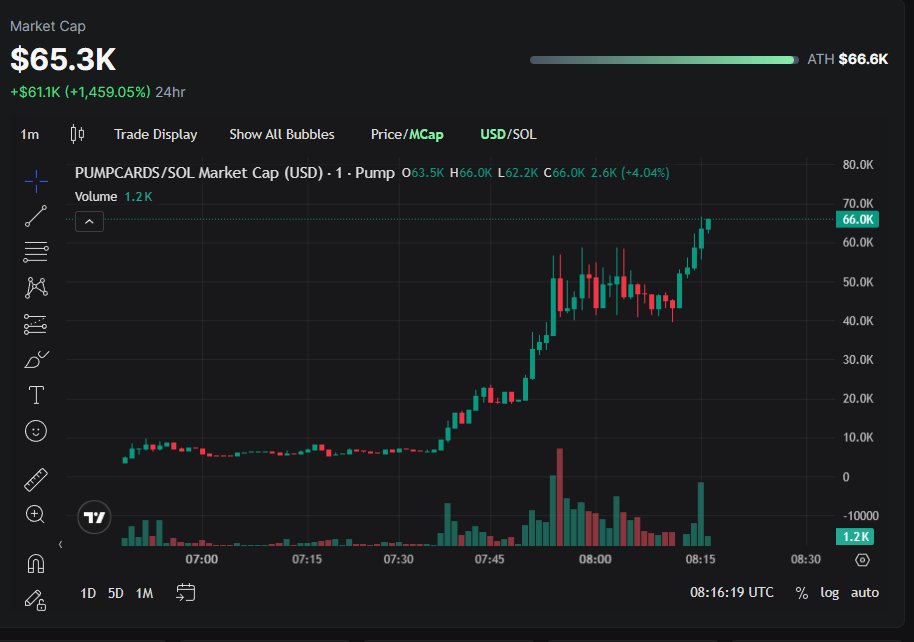Activate the zoom-in tool

click(x=35, y=515)
